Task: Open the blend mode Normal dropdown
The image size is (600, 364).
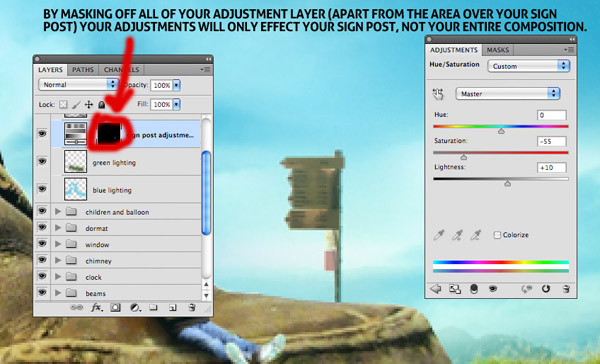Action: tap(78, 85)
